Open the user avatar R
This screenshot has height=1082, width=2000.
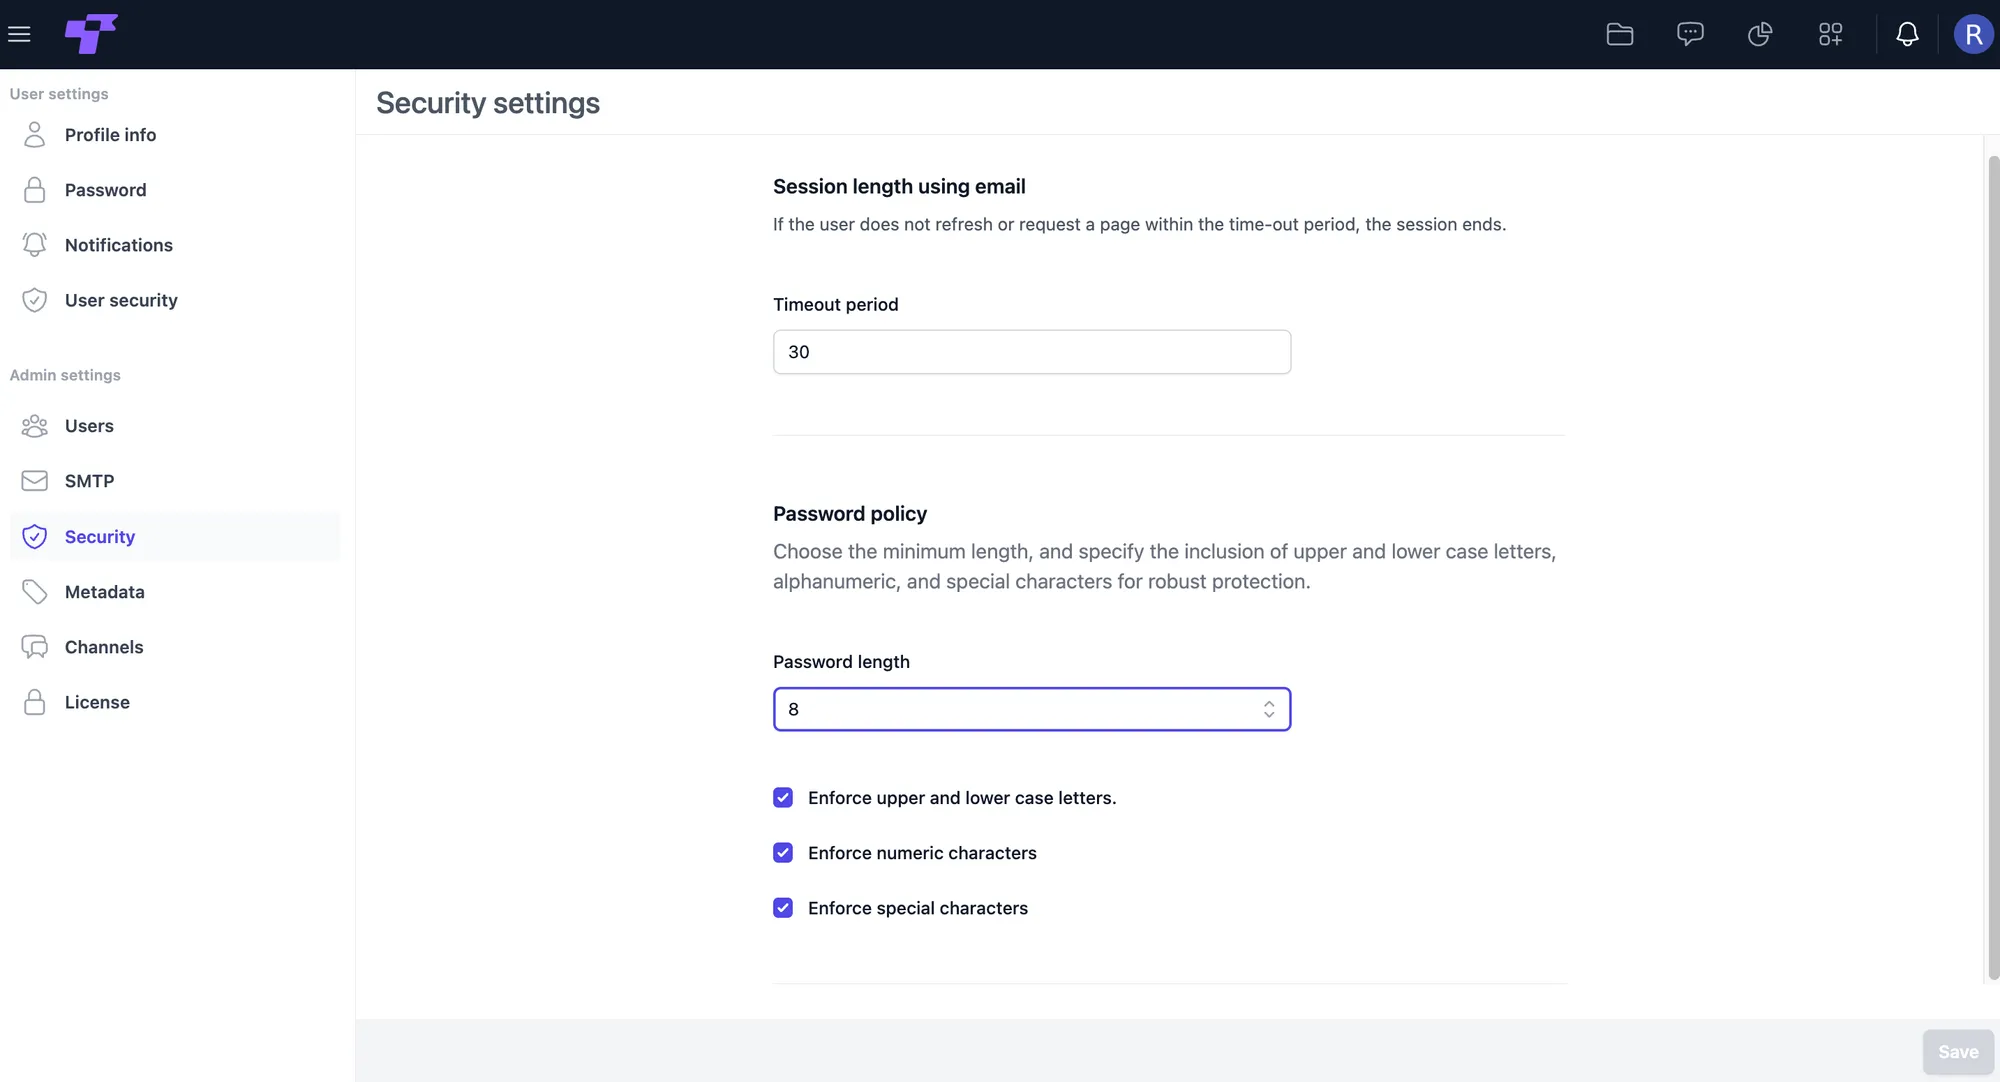click(1973, 34)
